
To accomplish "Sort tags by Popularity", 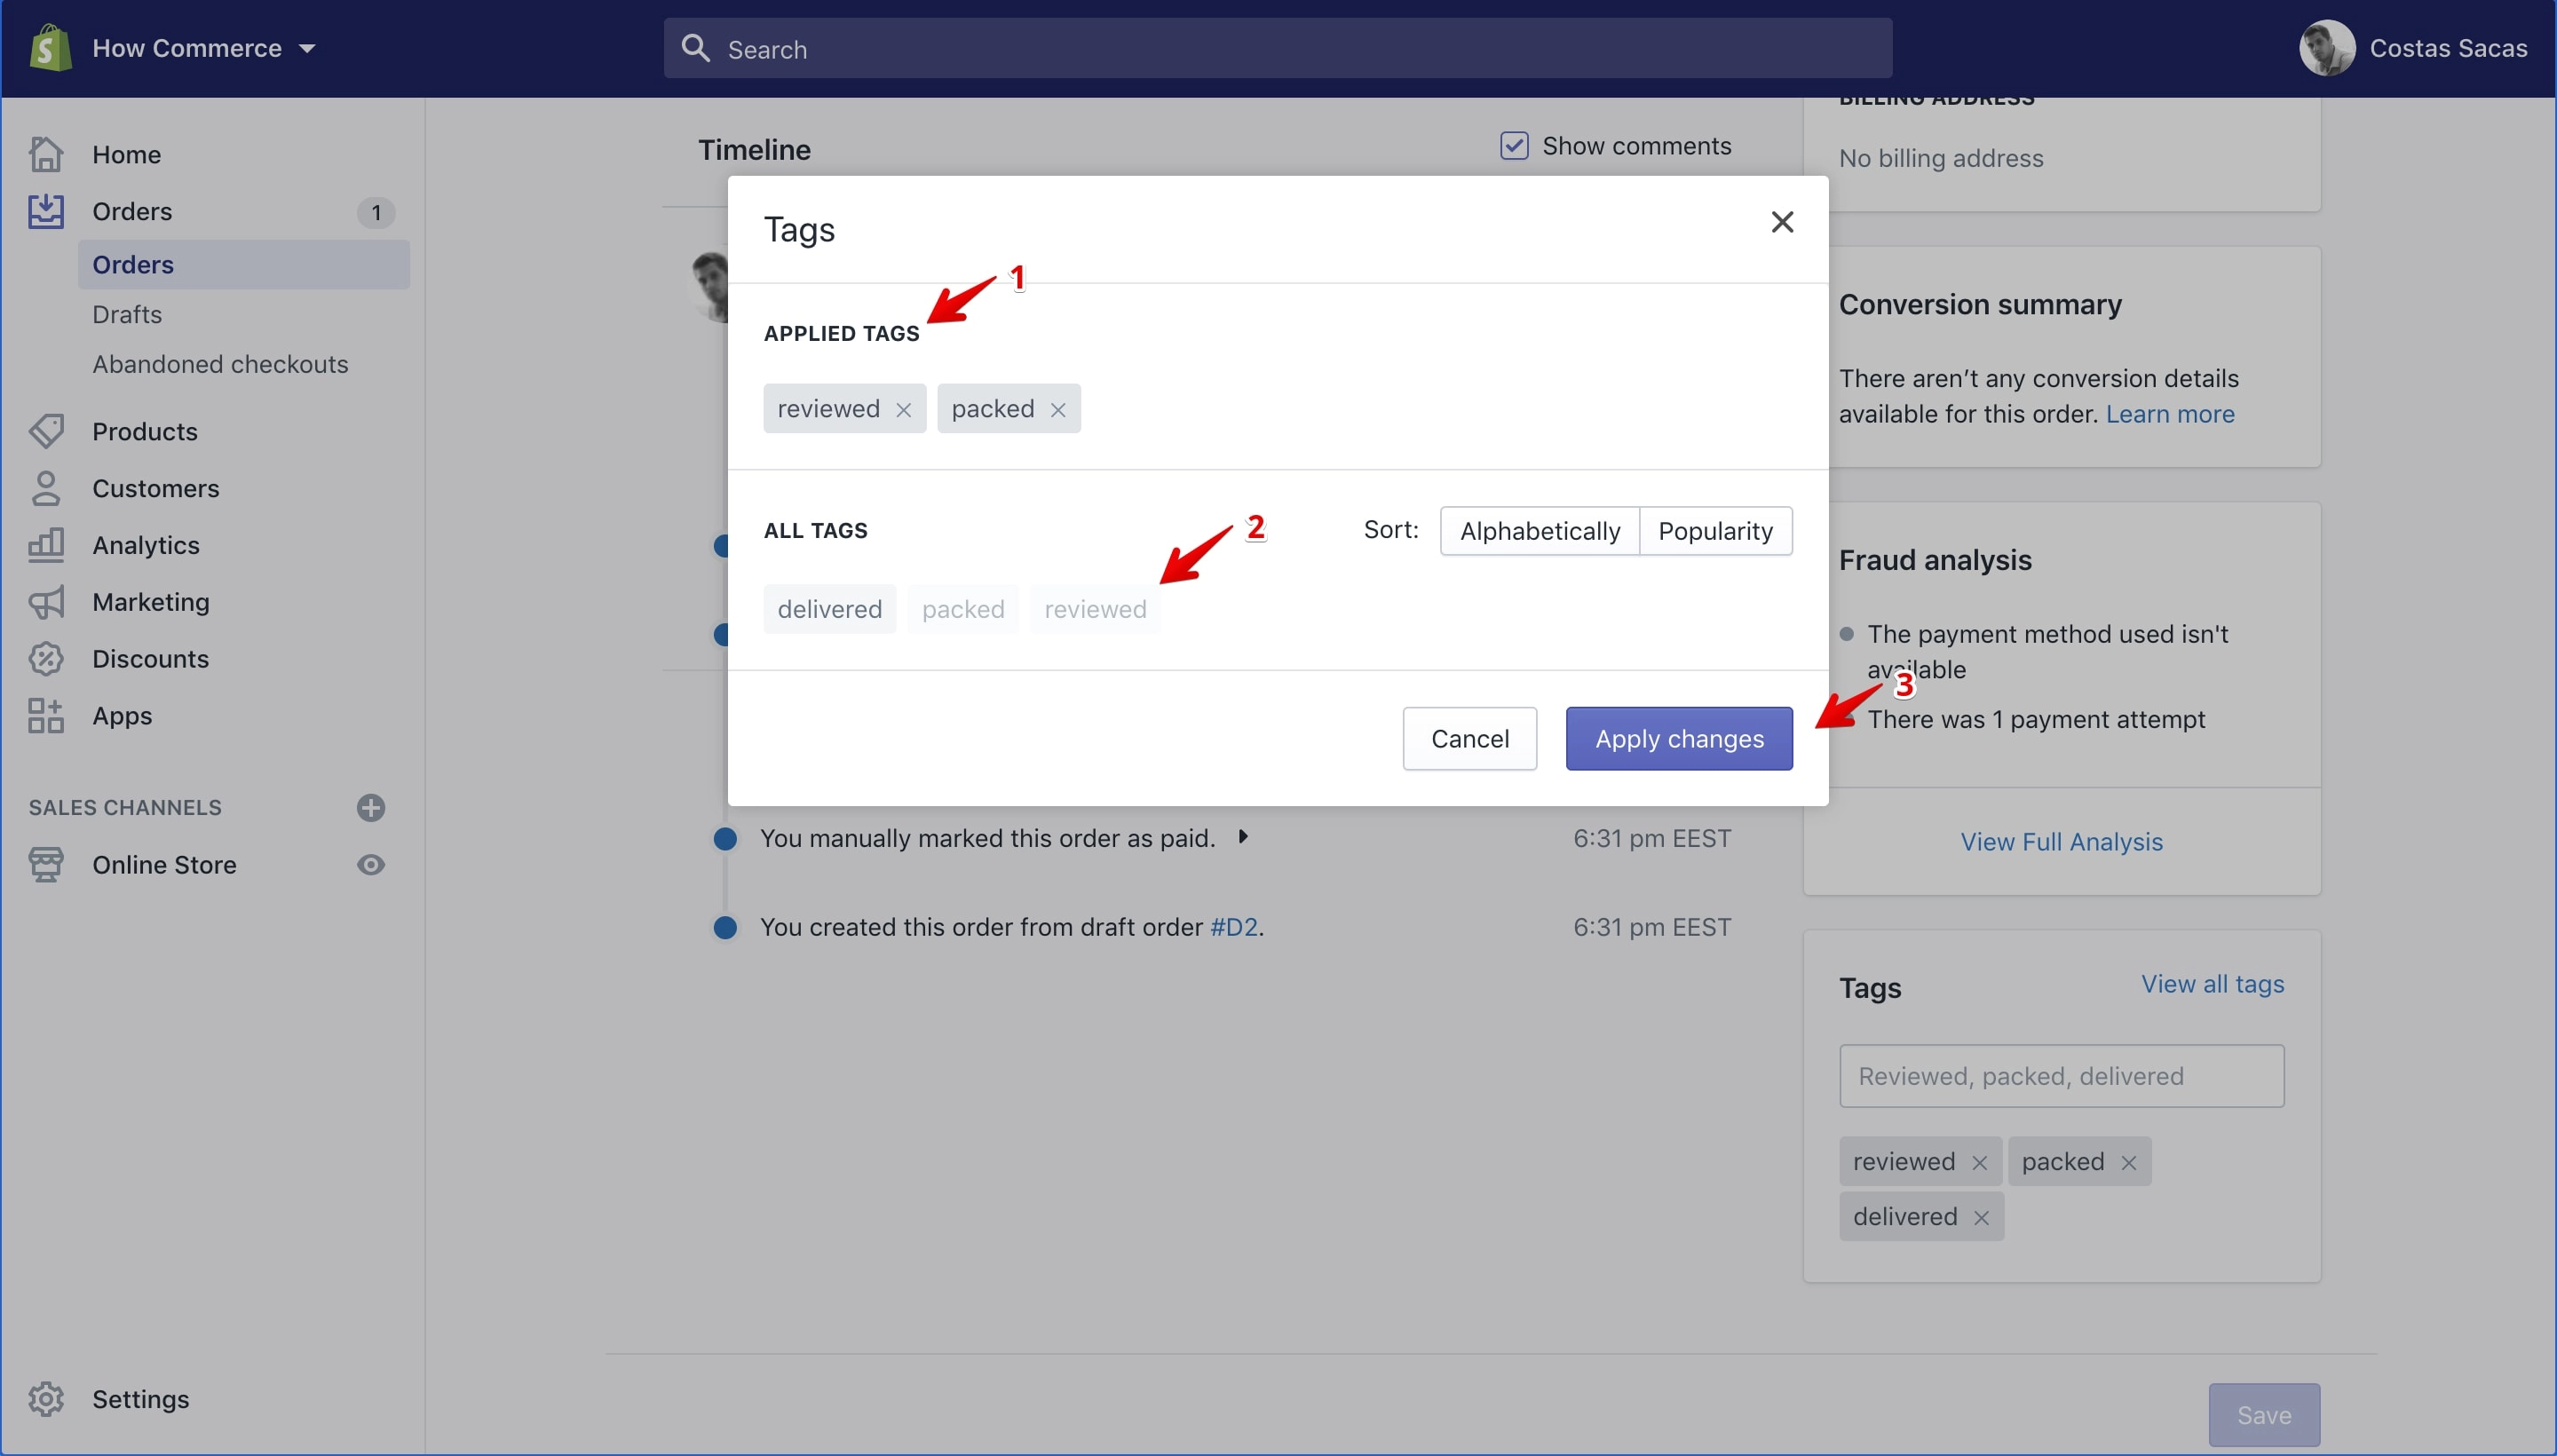I will click(1715, 531).
